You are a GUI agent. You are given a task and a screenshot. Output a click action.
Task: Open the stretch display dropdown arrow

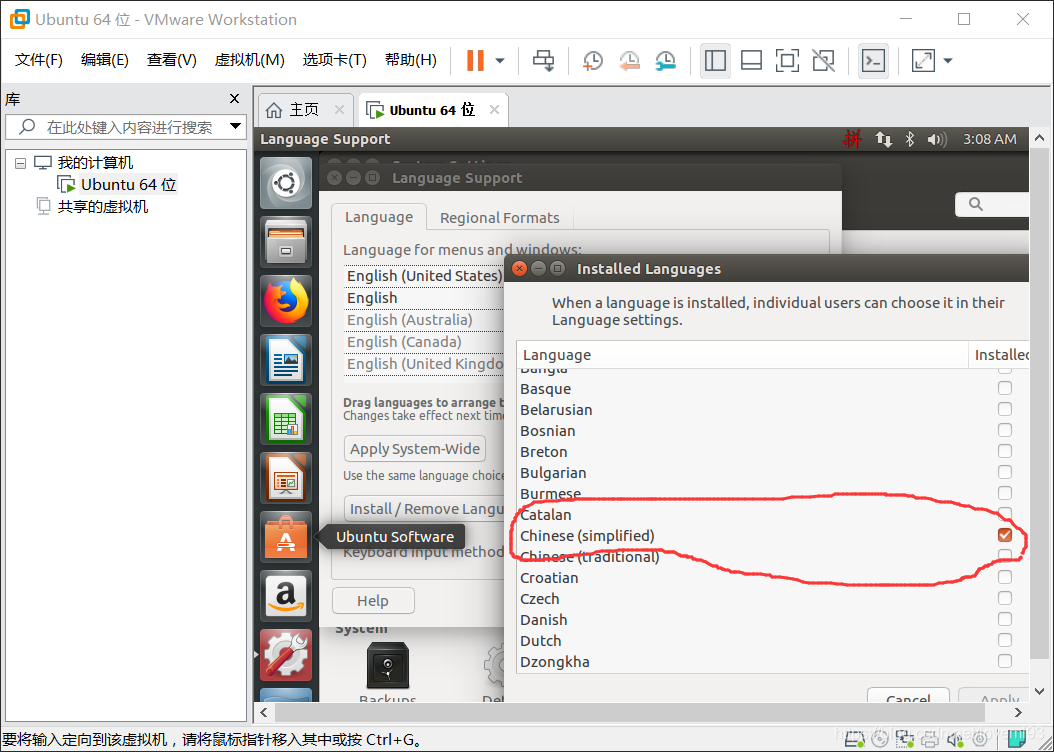(948, 60)
